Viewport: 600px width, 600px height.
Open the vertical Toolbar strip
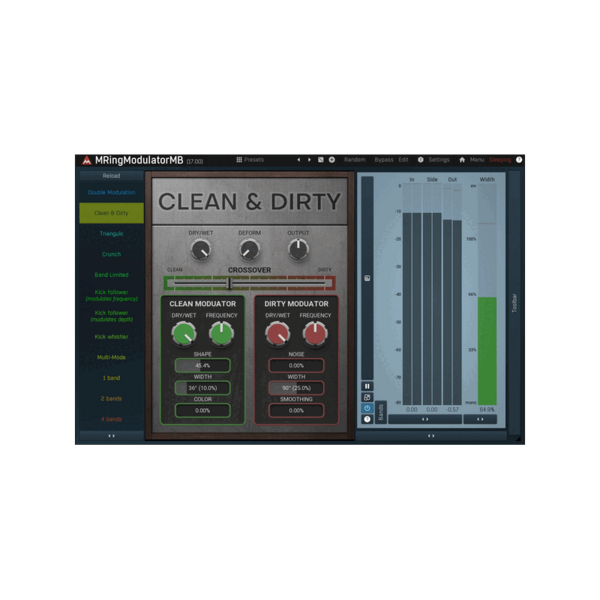point(514,303)
